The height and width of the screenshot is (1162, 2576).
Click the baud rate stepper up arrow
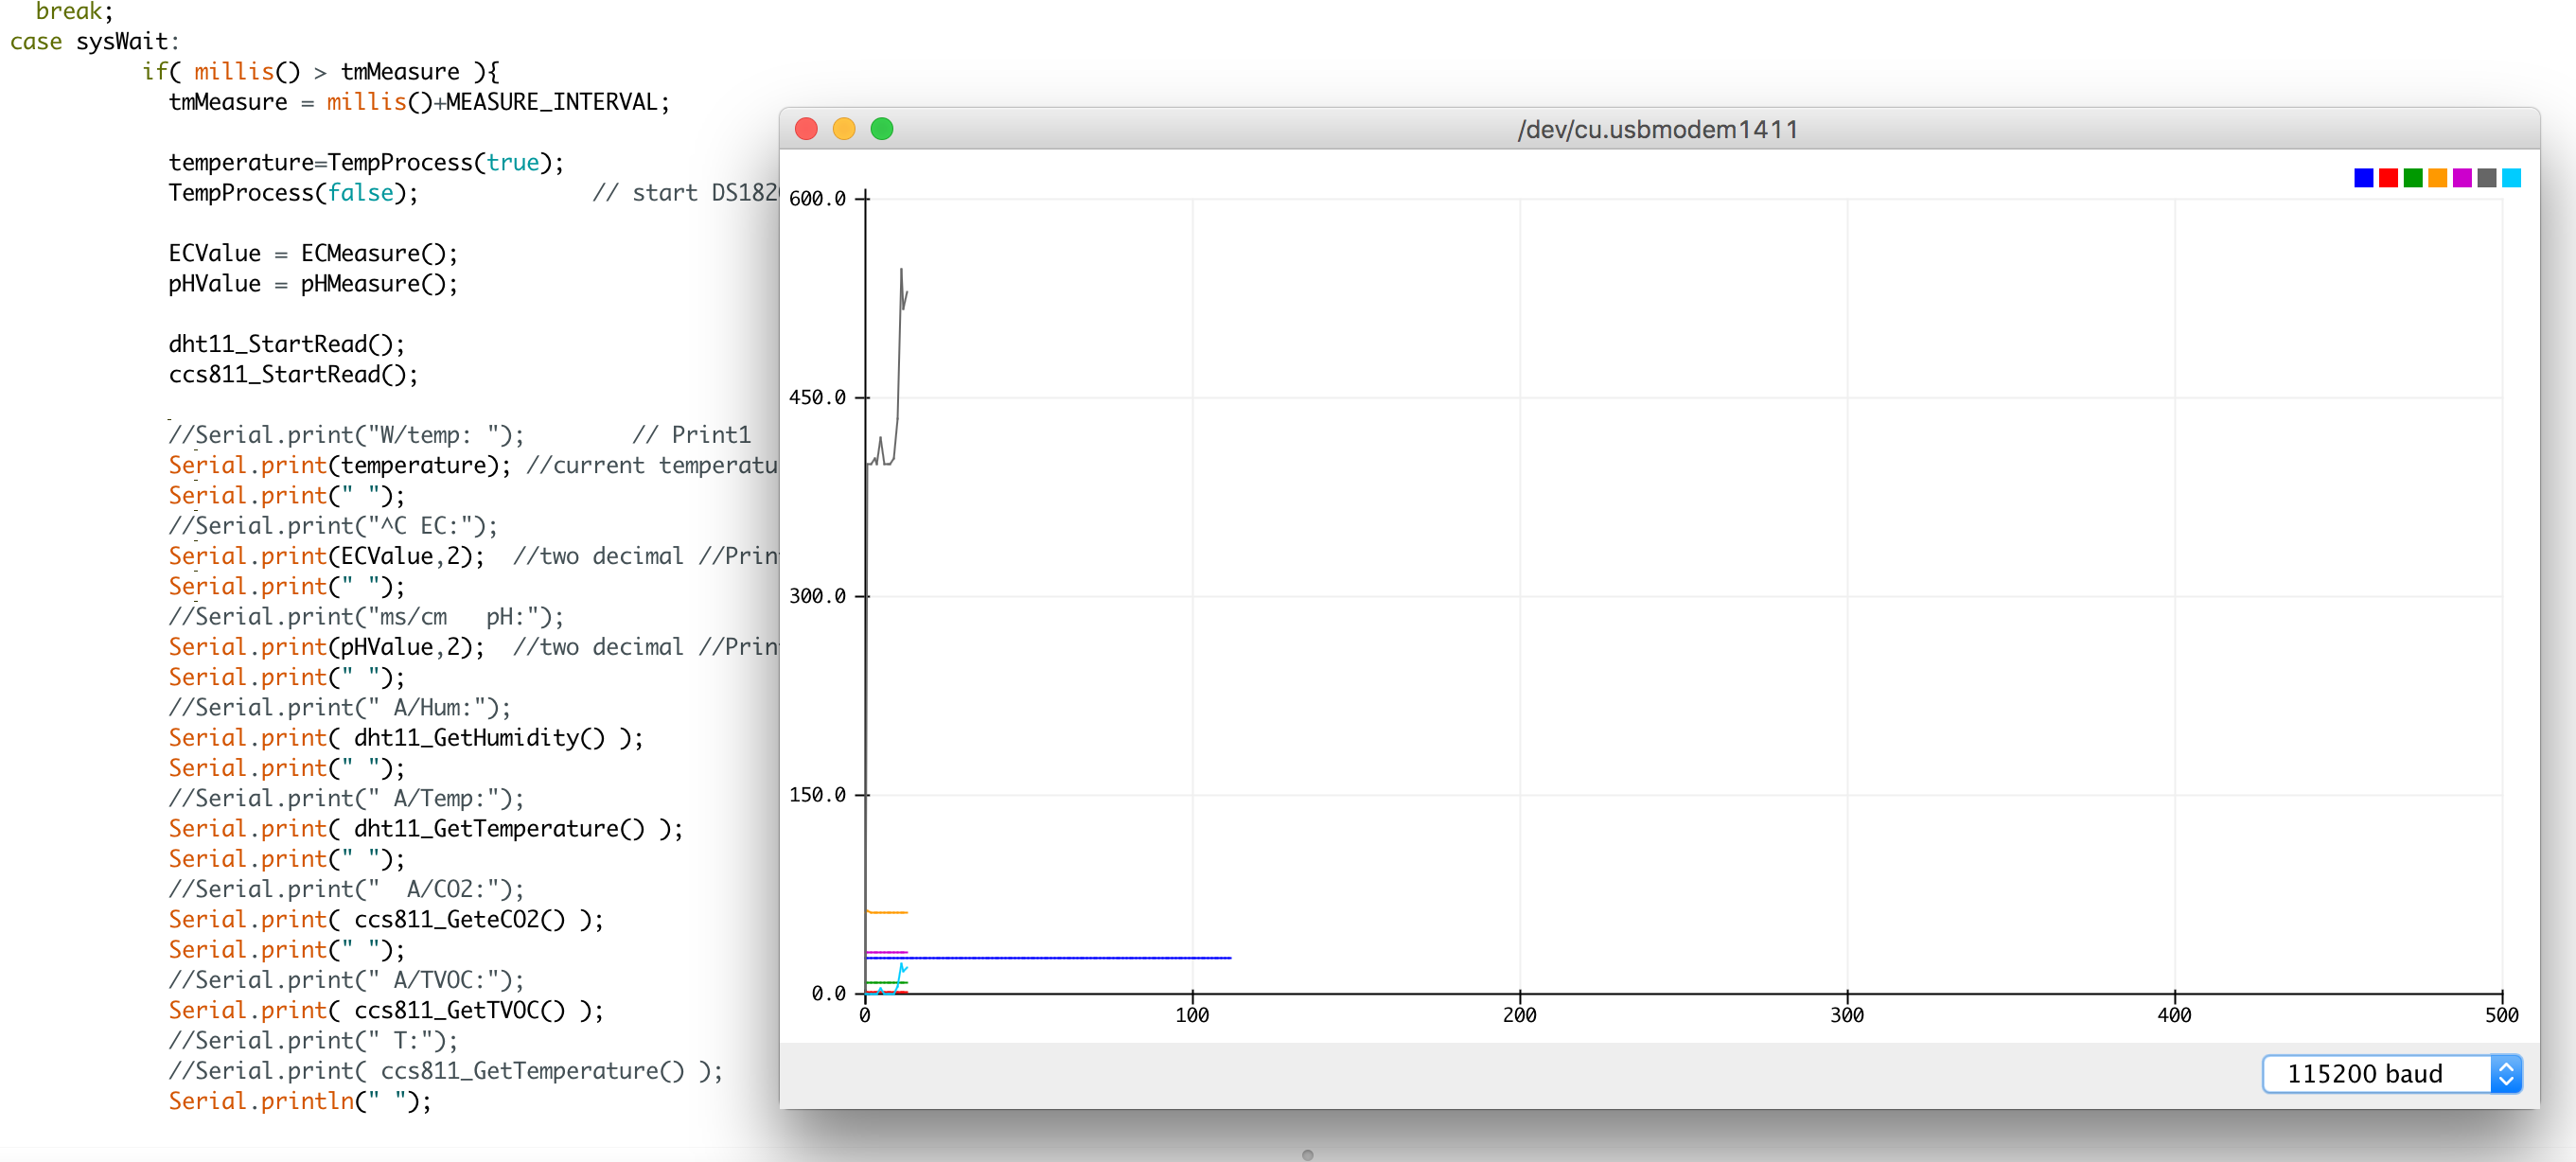coord(2505,1066)
